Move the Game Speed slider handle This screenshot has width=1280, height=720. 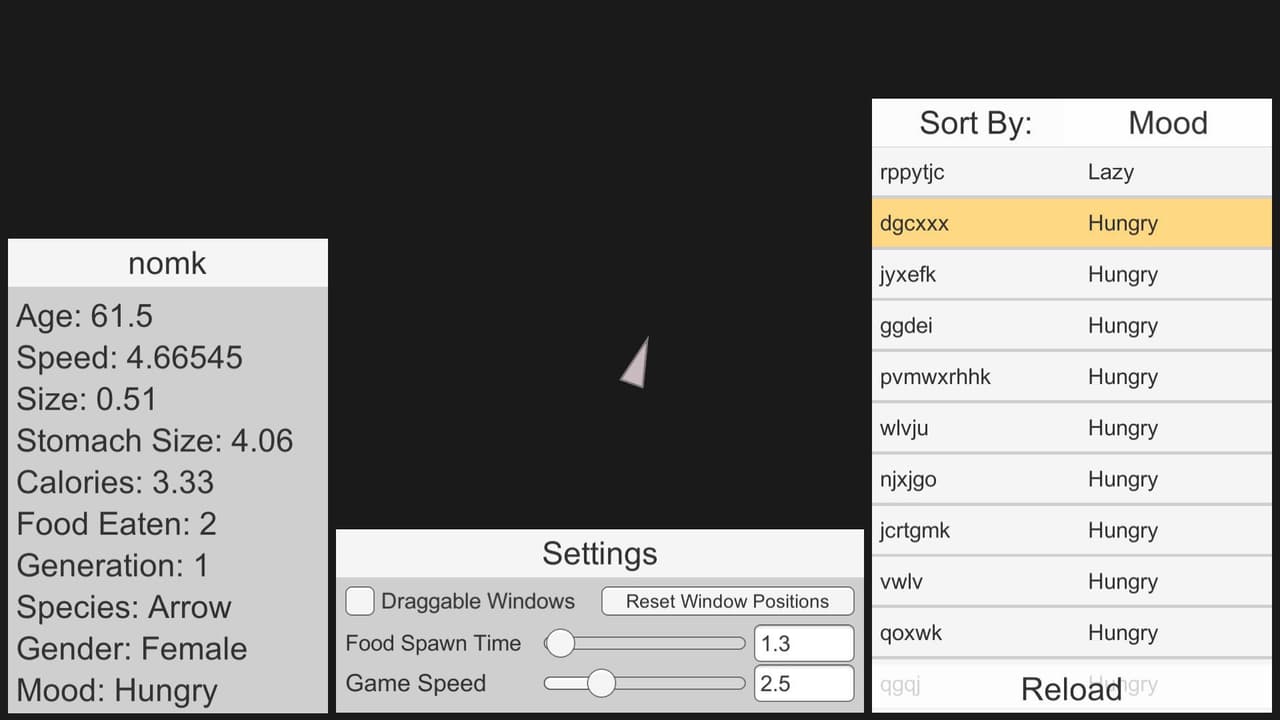click(600, 683)
